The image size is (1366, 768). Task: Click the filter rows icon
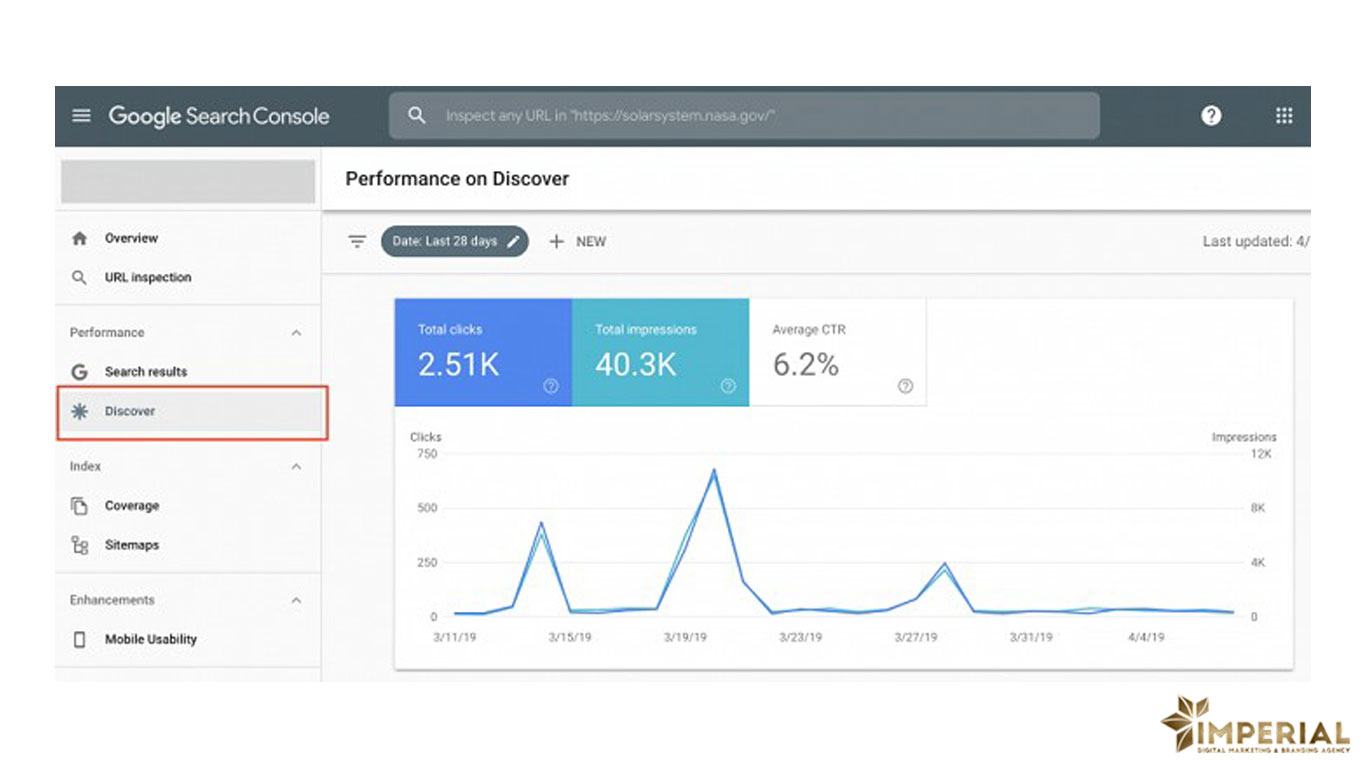coord(357,241)
